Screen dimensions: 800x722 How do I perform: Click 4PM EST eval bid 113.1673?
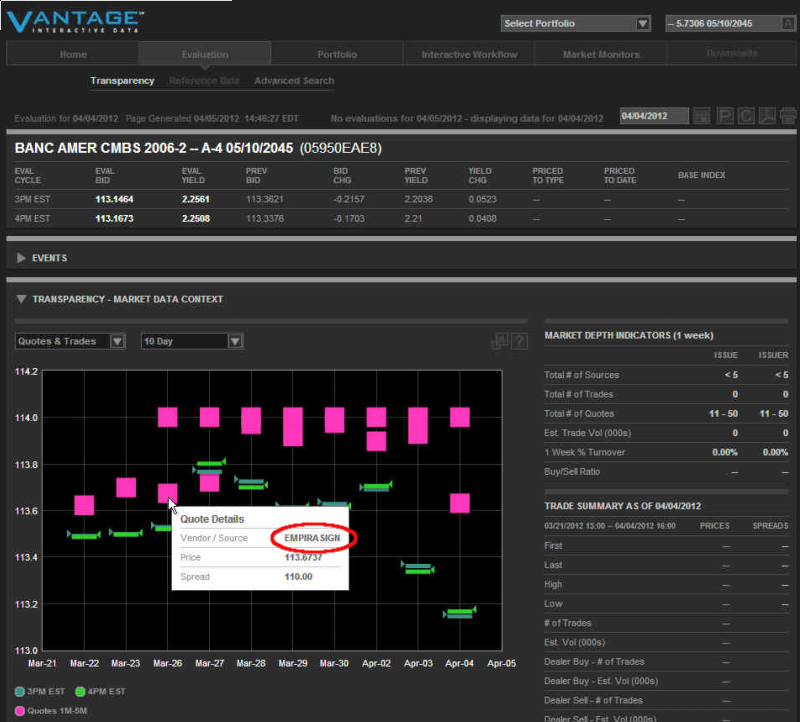(114, 218)
